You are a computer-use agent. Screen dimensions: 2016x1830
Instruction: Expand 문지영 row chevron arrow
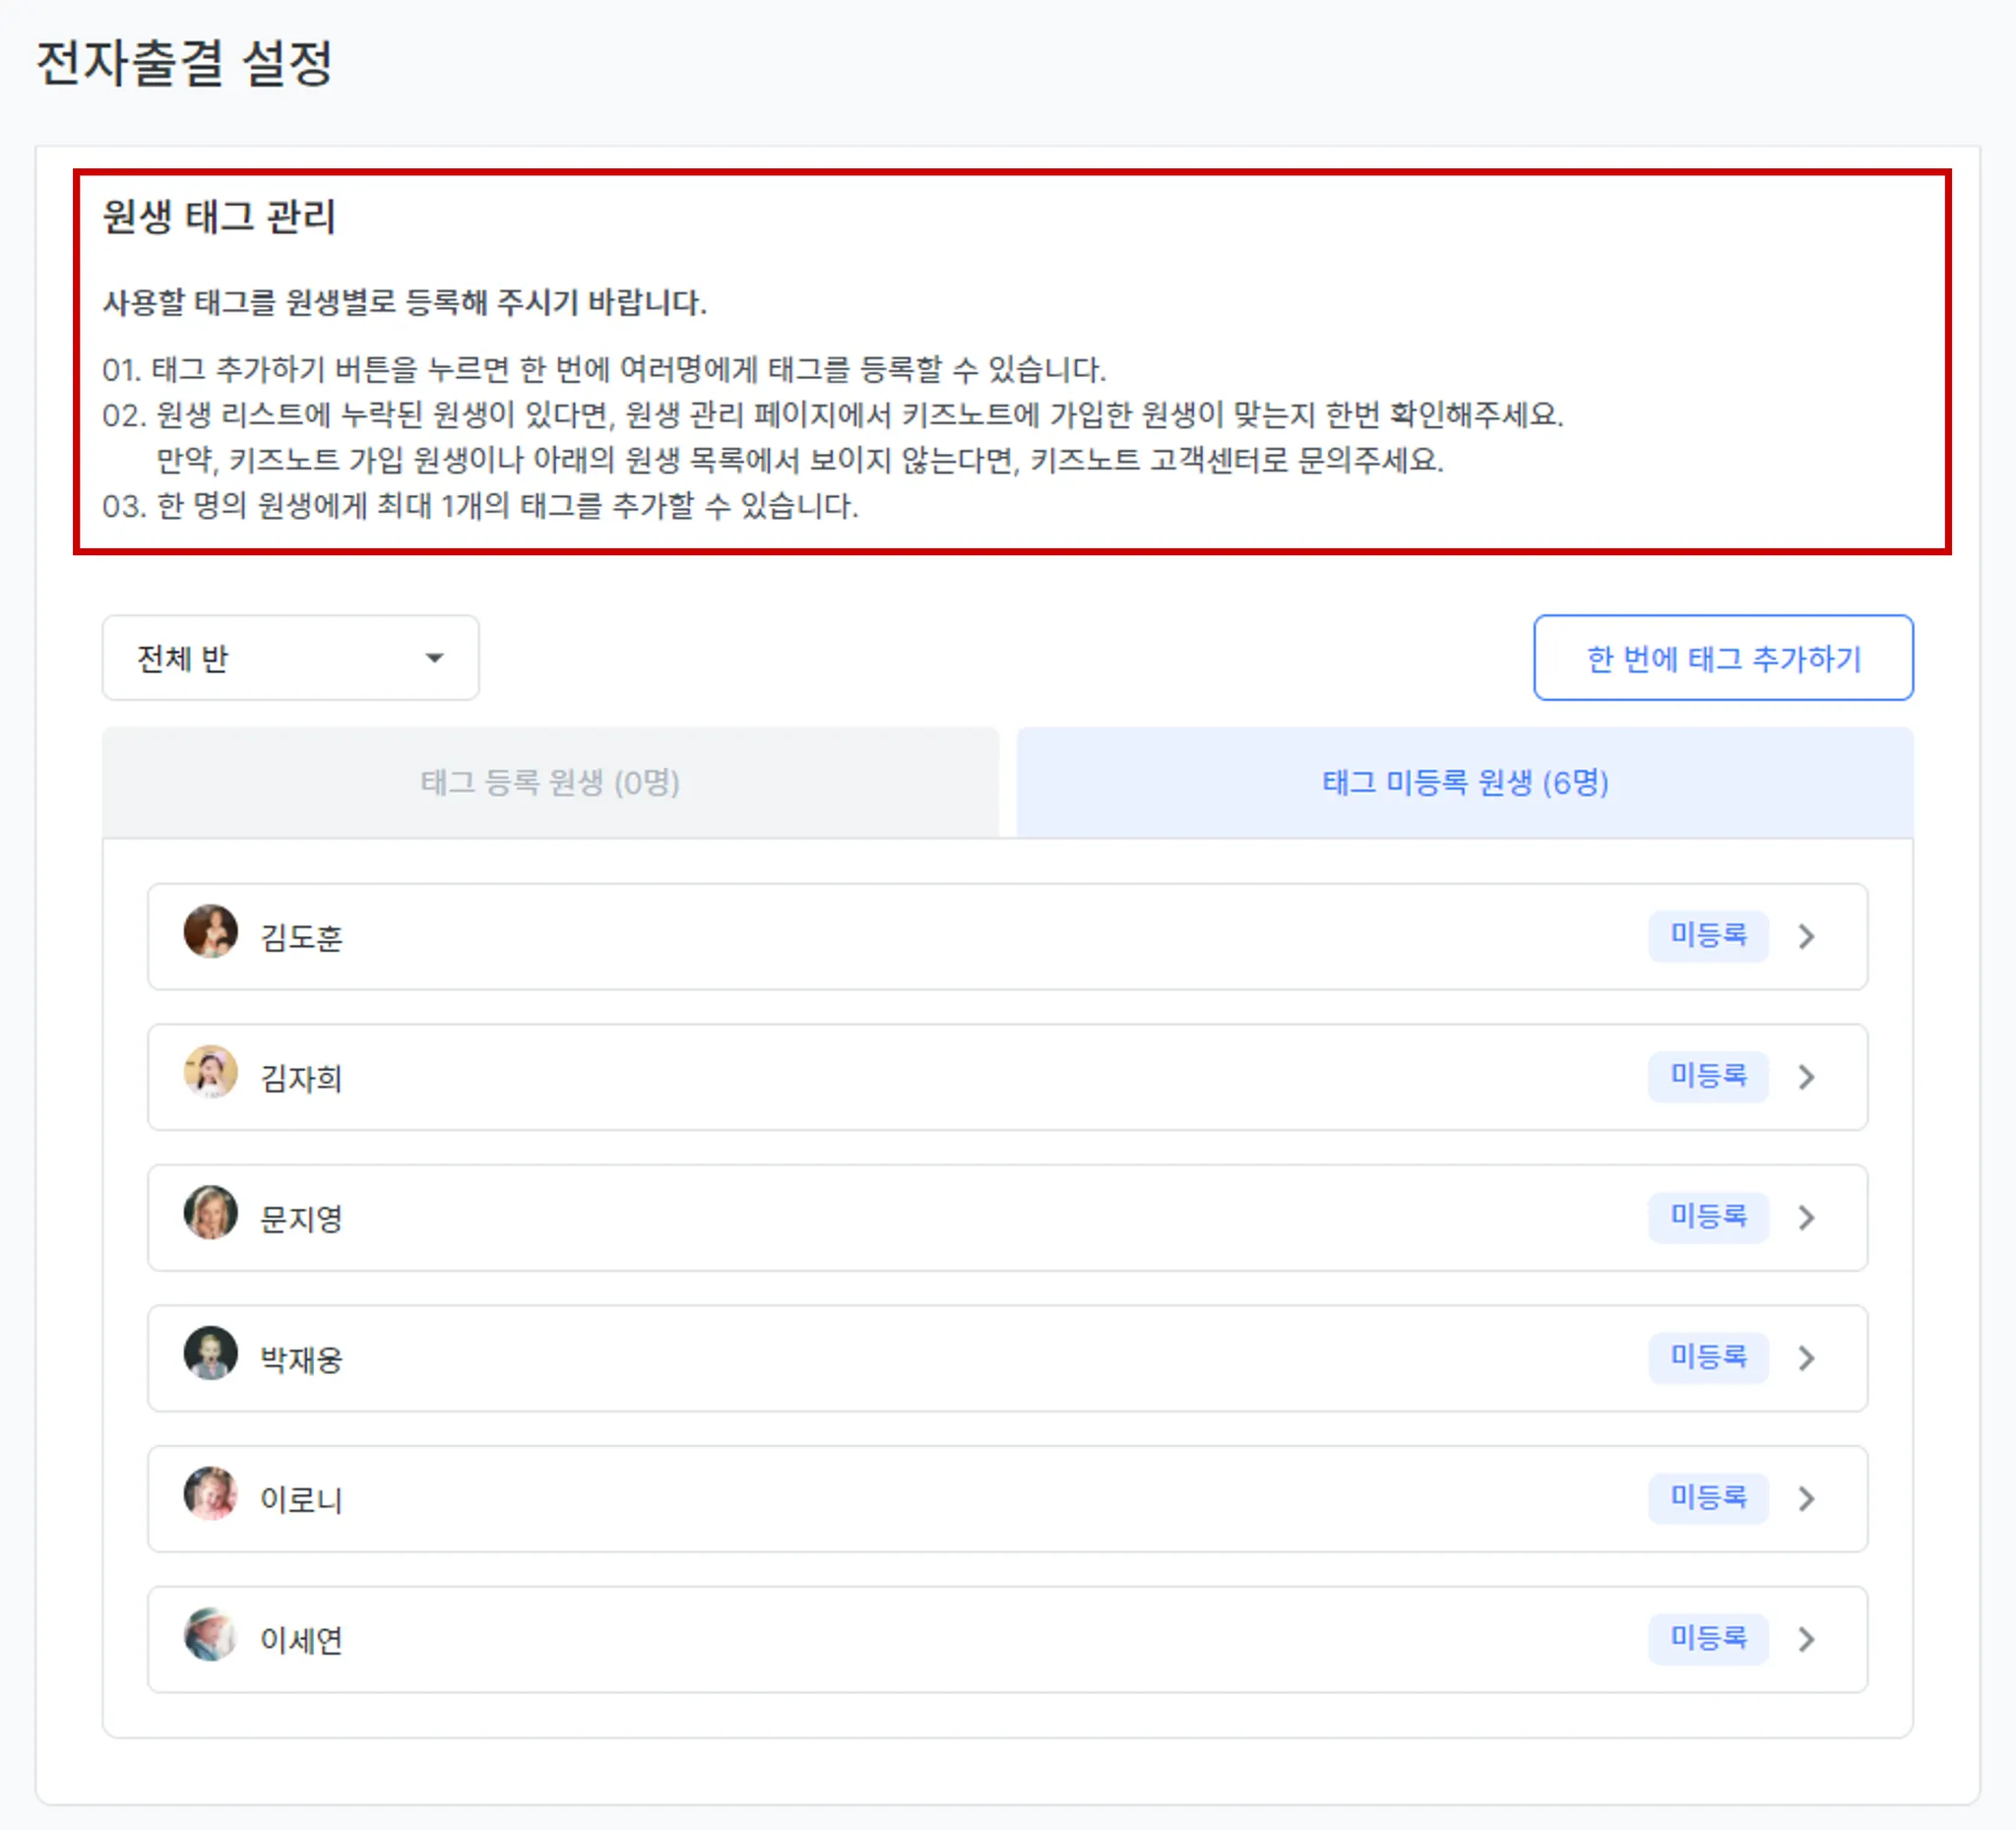[1806, 1218]
